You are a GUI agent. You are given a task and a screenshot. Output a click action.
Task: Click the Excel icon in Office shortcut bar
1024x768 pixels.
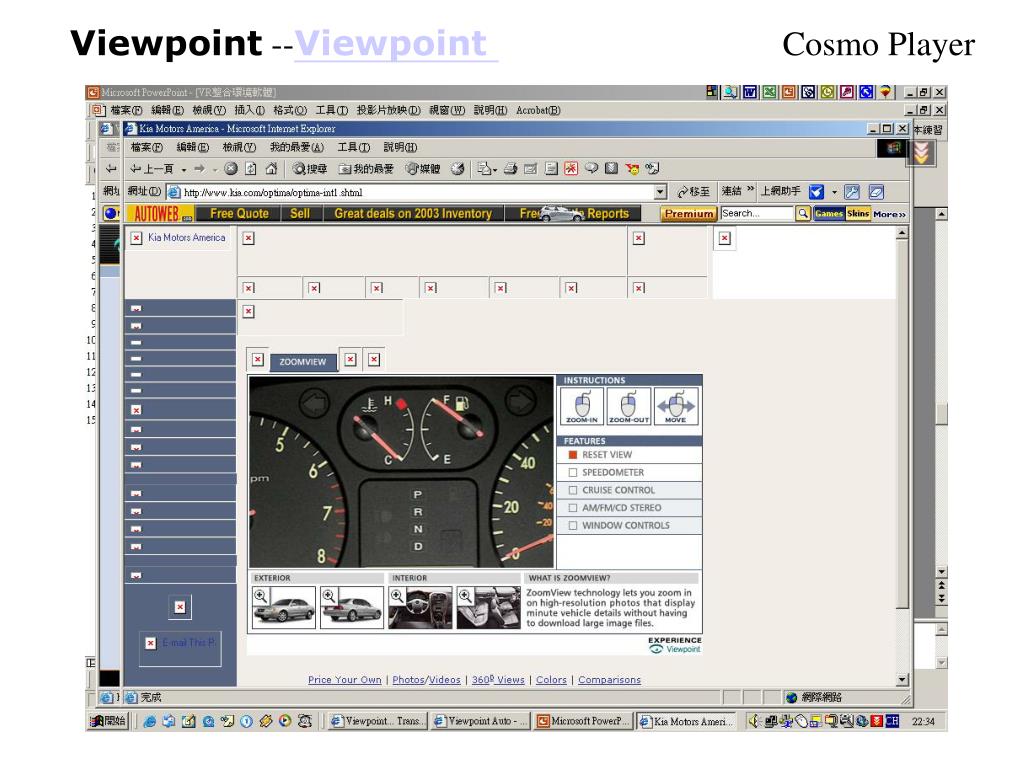(769, 92)
